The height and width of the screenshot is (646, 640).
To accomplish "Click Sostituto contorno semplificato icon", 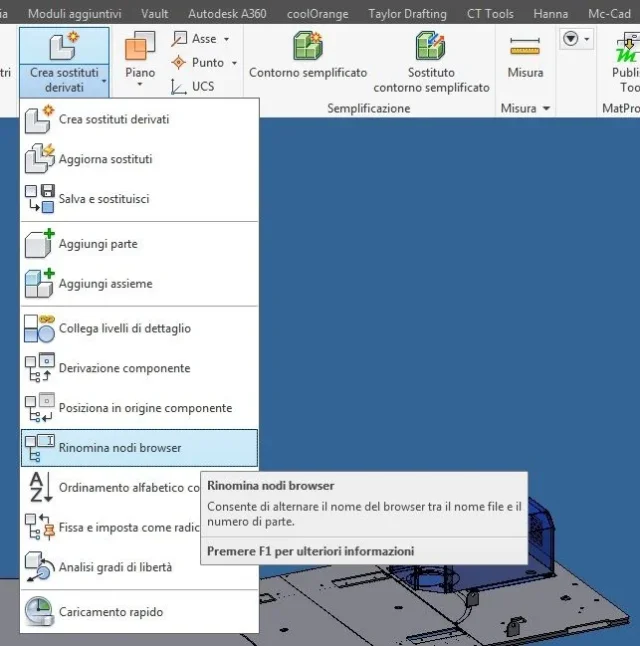I will (431, 45).
